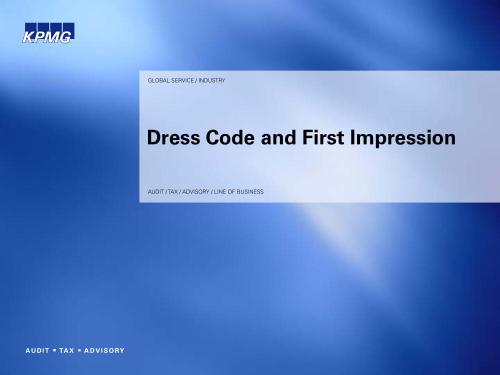Select the title 'Dress Code and First Impression'

pyautogui.click(x=301, y=138)
